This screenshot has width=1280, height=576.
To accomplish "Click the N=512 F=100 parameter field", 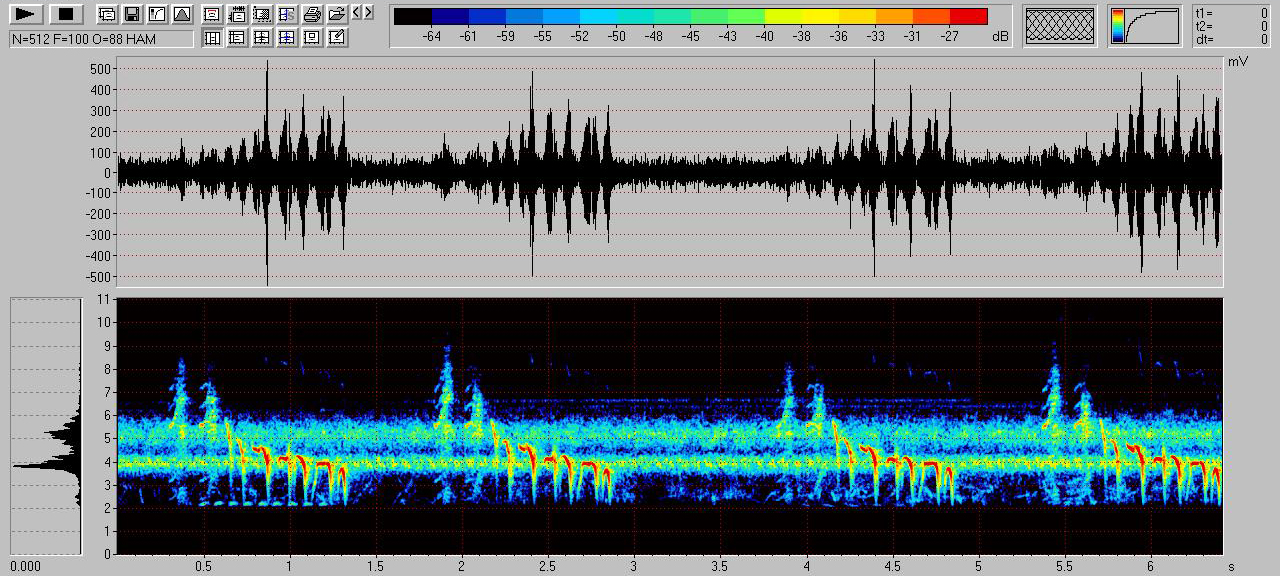I will 101,39.
